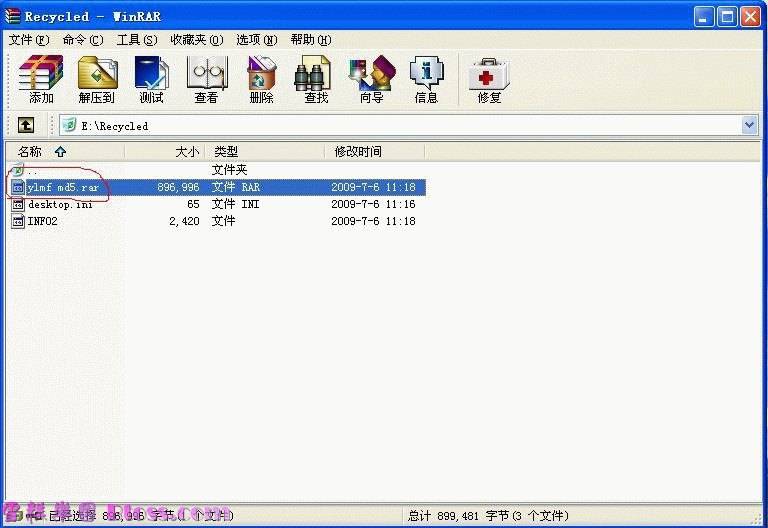Close the WinRAR window
Screen dimensions: 768x528
750,17
